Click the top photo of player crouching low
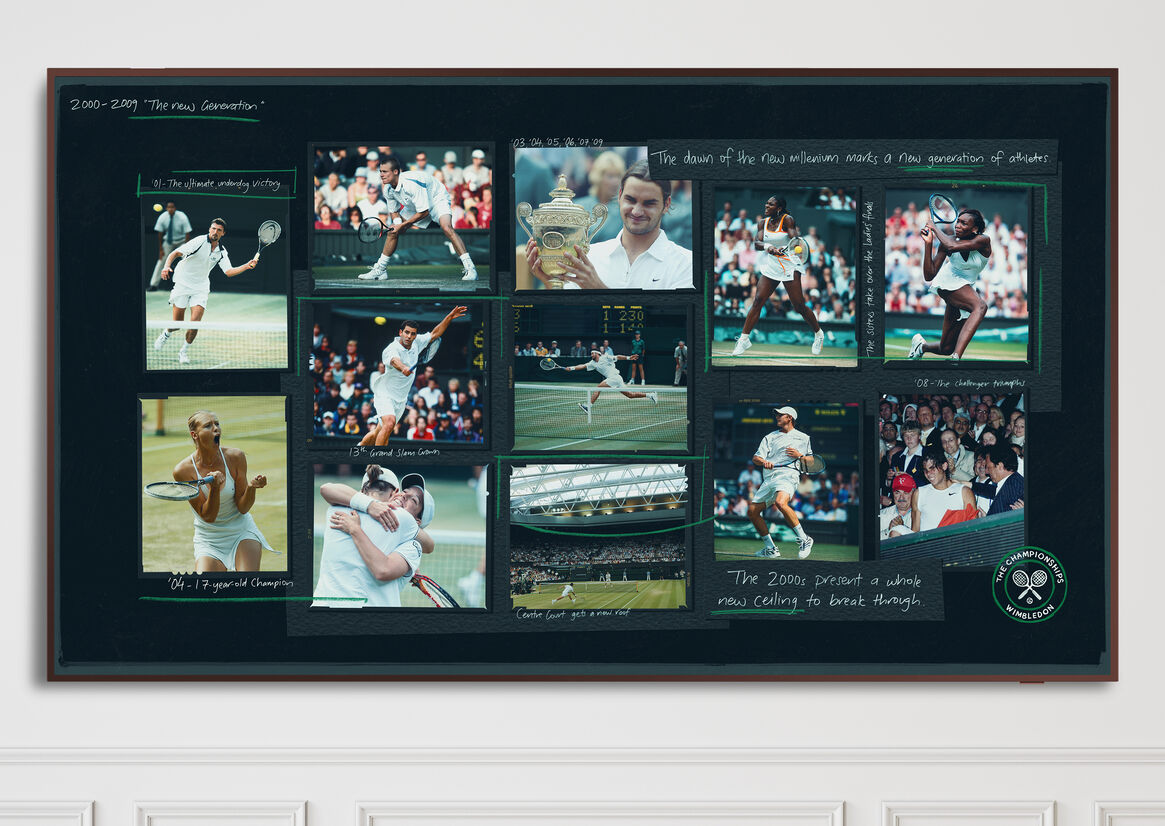The width and height of the screenshot is (1165, 826). pos(401,216)
